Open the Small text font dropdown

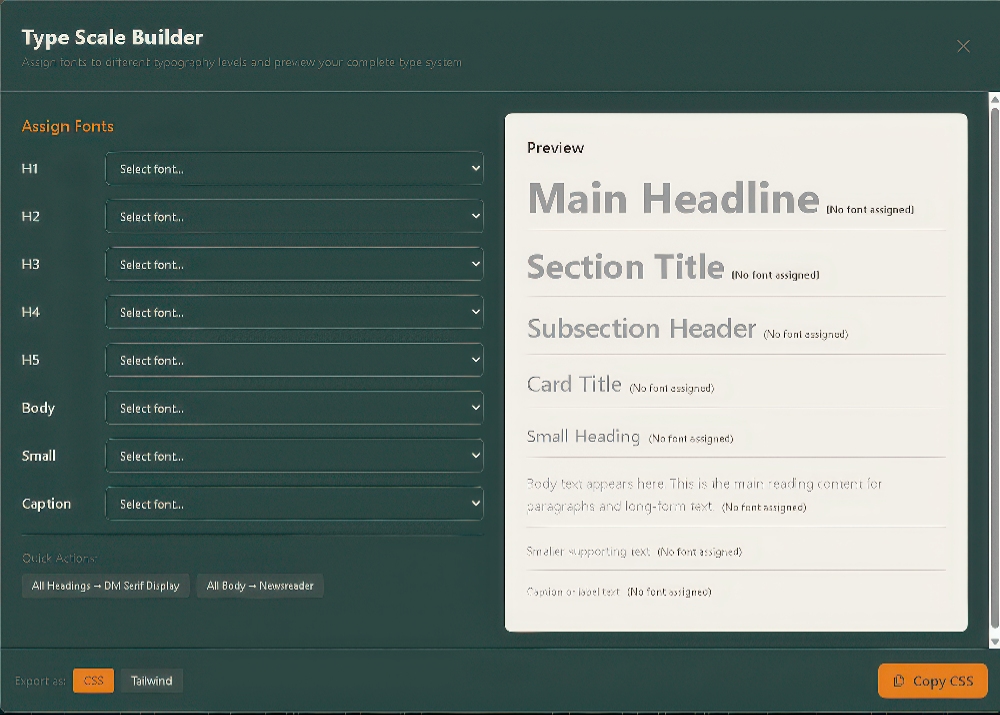293,455
